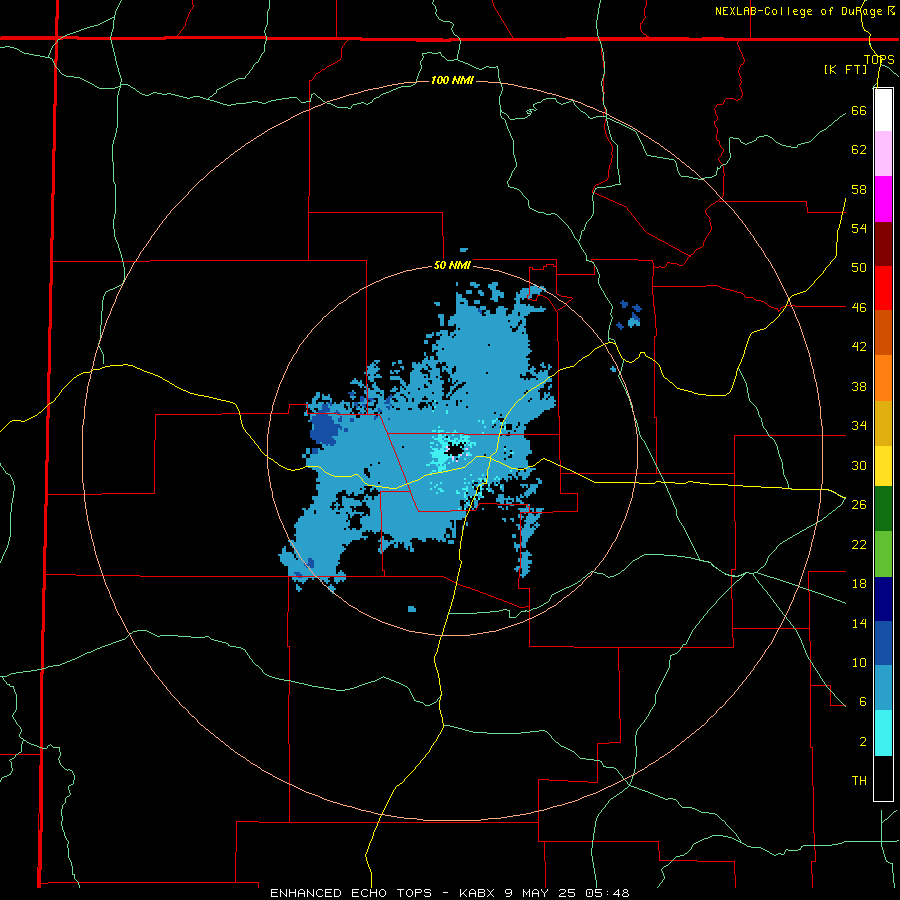Click the light blue 14 kft legend swatch
The width and height of the screenshot is (900, 900).
coord(883,688)
